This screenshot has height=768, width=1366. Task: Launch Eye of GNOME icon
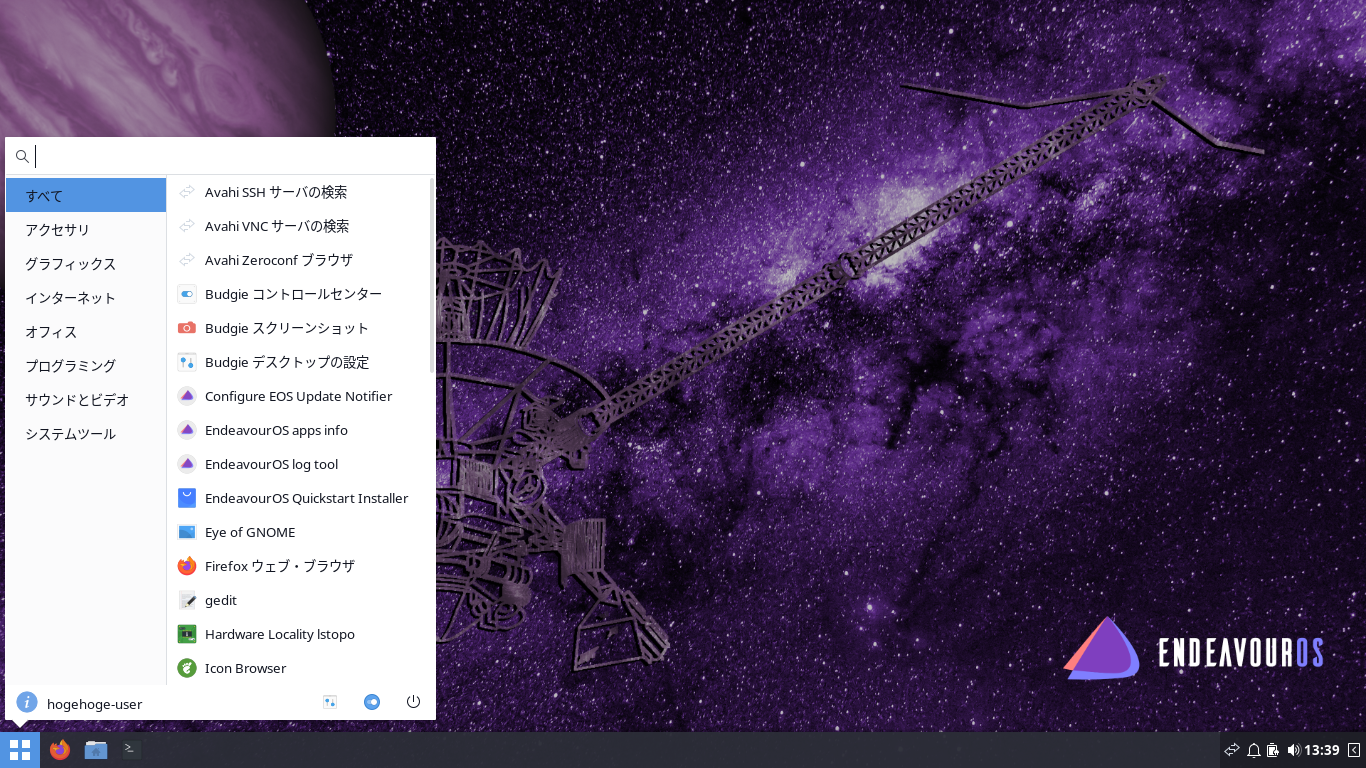[187, 532]
